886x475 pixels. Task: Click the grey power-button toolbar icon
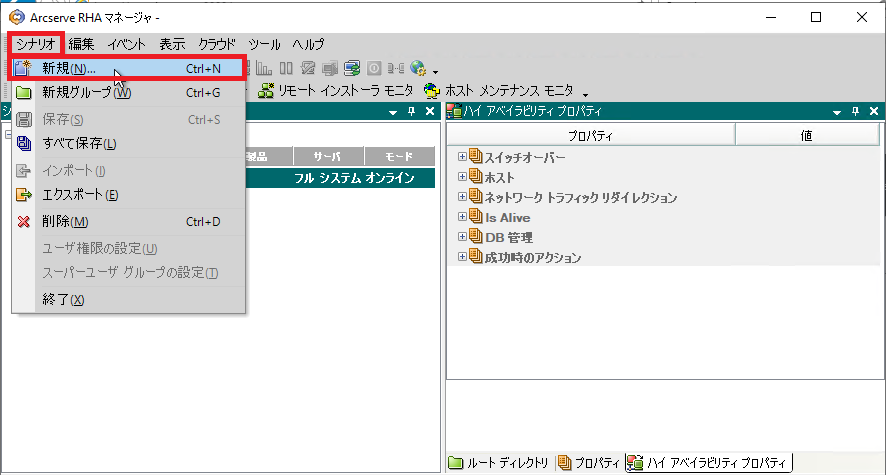374,68
